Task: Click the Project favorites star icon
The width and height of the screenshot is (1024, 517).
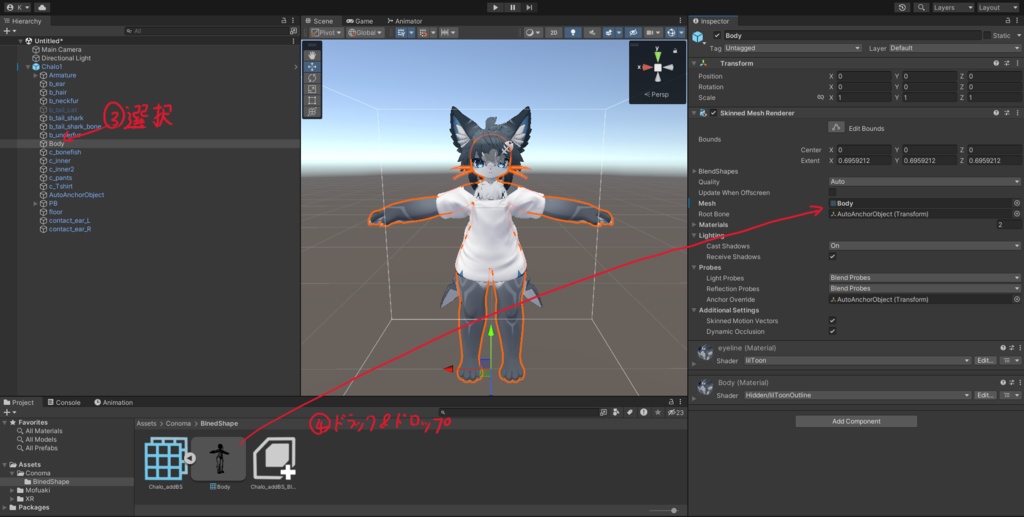Action: (658, 413)
